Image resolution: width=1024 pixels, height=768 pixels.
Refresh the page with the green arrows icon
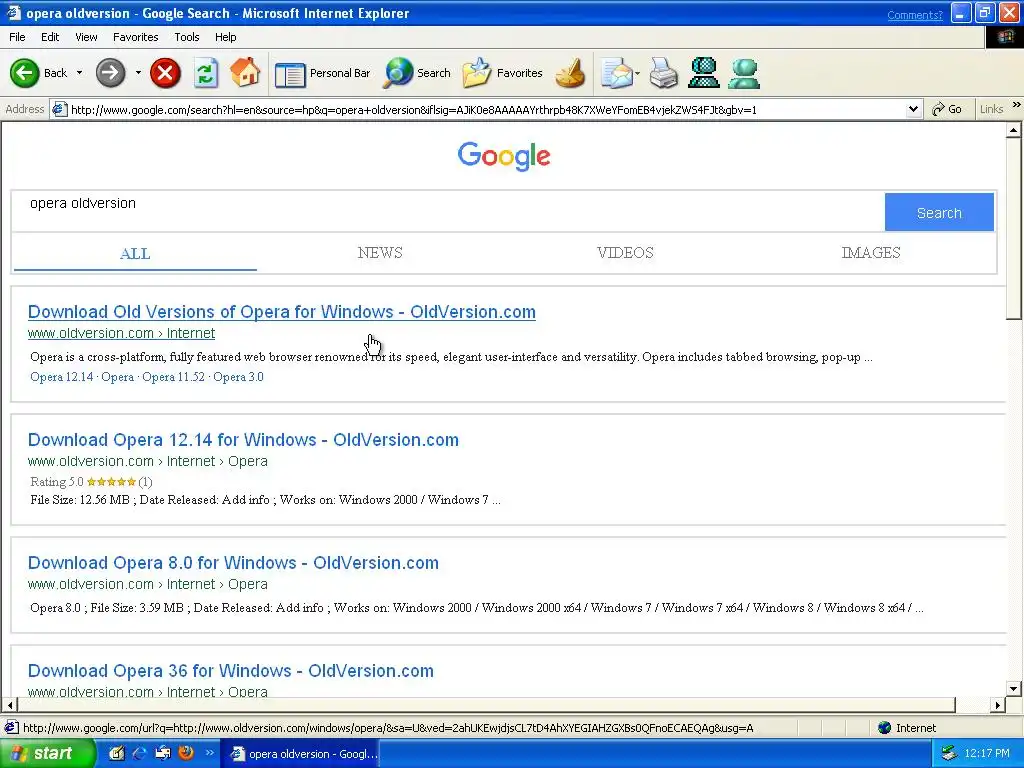pos(206,73)
